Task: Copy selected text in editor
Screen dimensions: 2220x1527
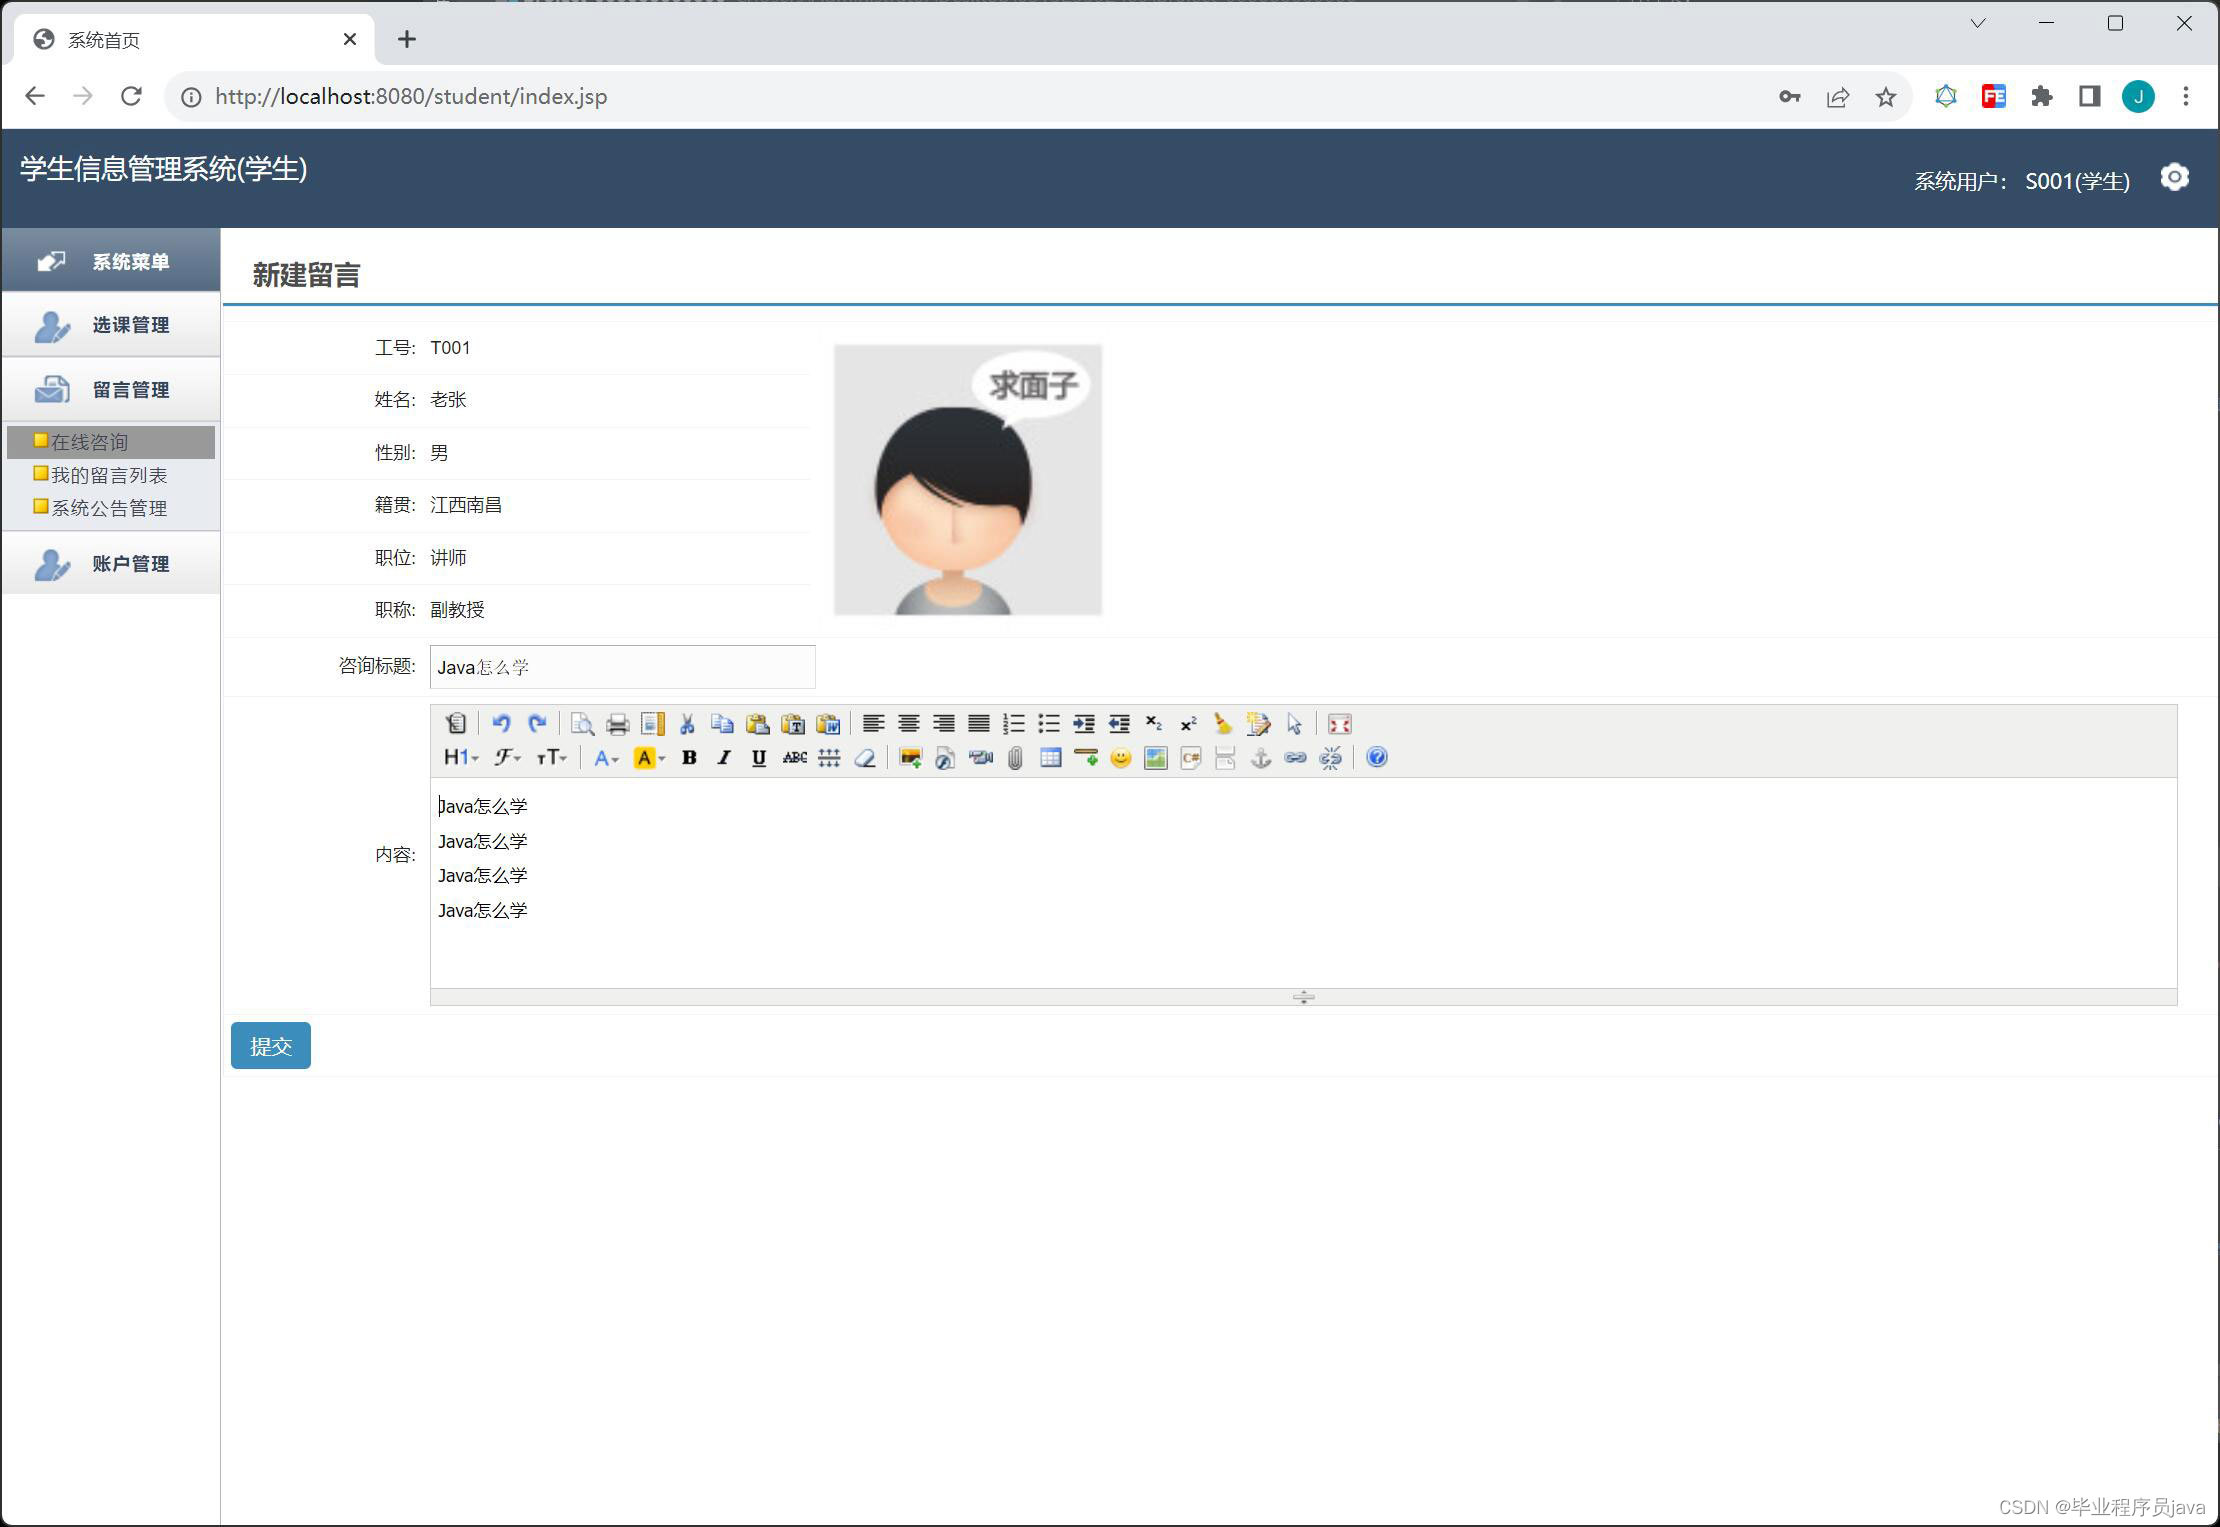Action: click(x=722, y=723)
